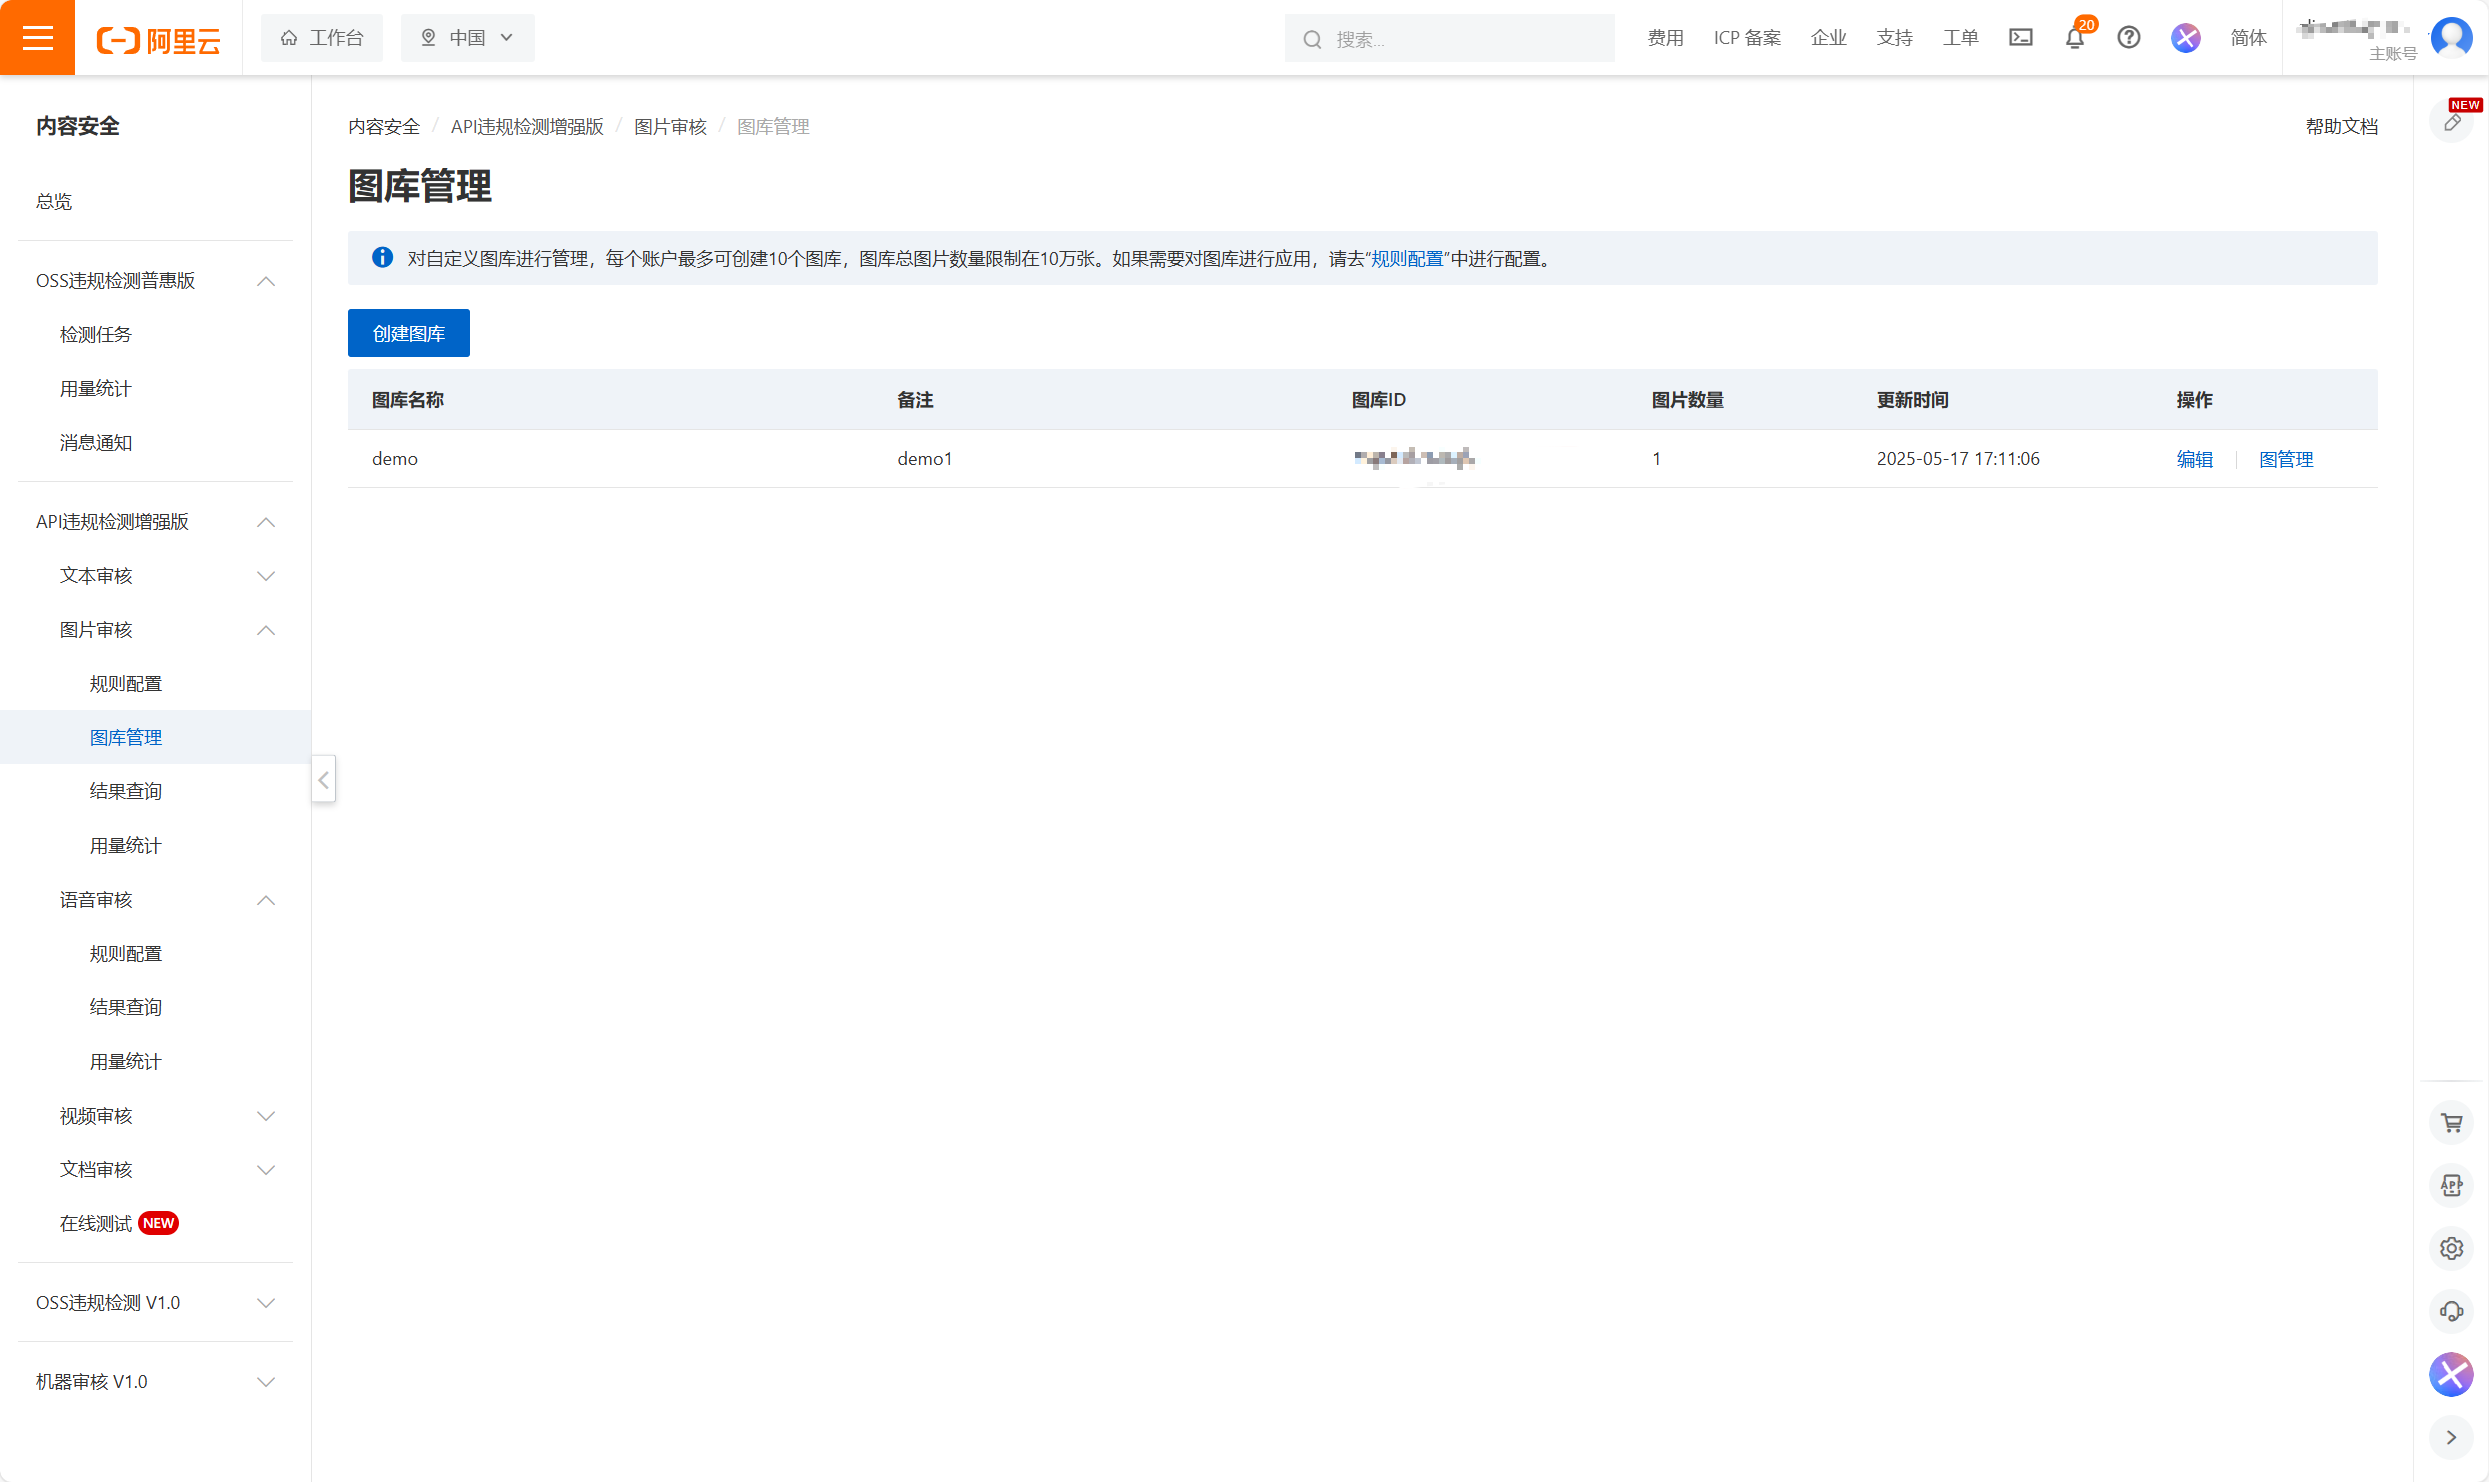
Task: Open the Cloud Shell terminal icon
Action: 2020,38
